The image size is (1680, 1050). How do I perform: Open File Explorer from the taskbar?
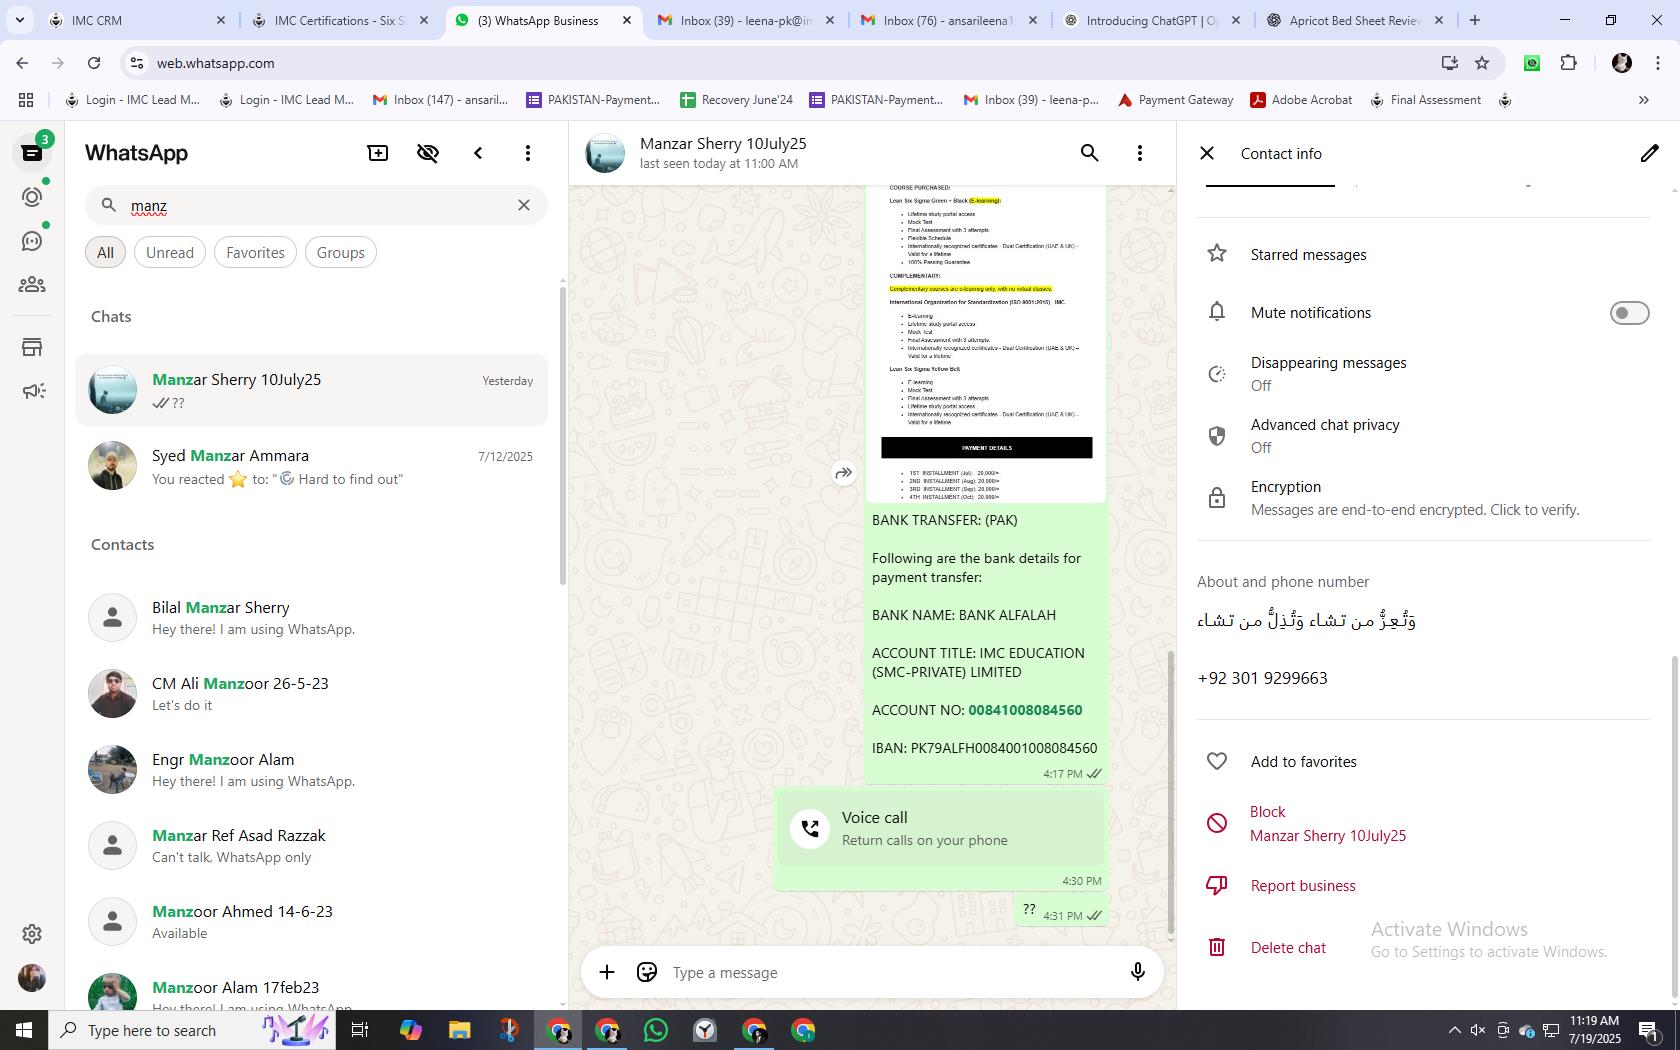click(x=459, y=1030)
